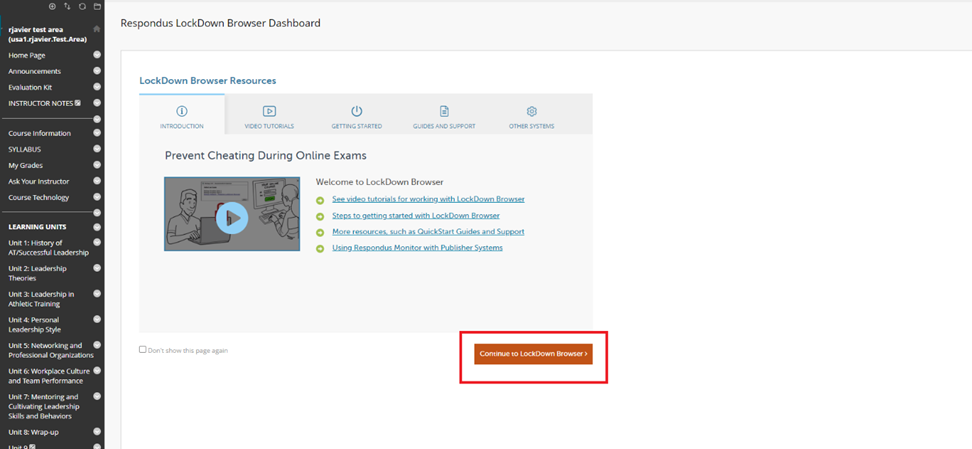Click the Continue to LockDown Browser button
Viewport: 972px width, 449px height.
click(x=533, y=353)
